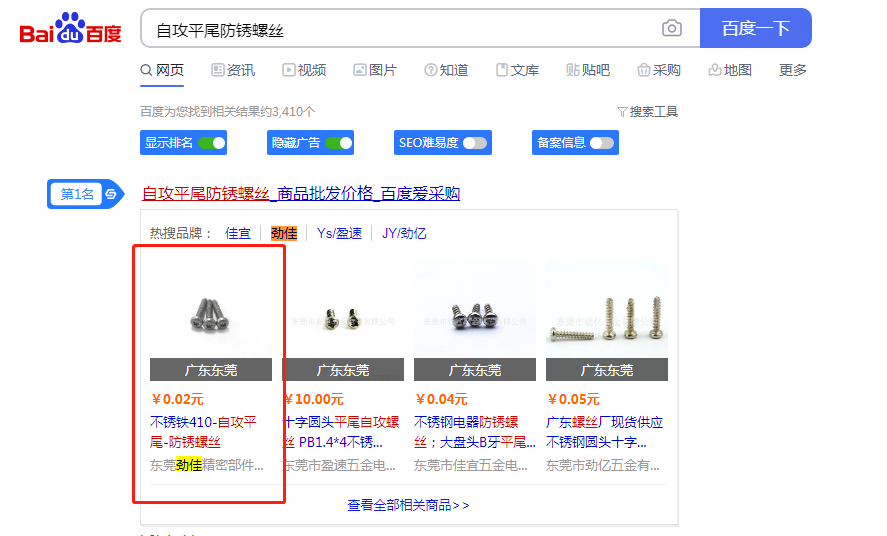The image size is (887, 536).
Task: Open 查看全部相关商品>> link
Action: 408,505
